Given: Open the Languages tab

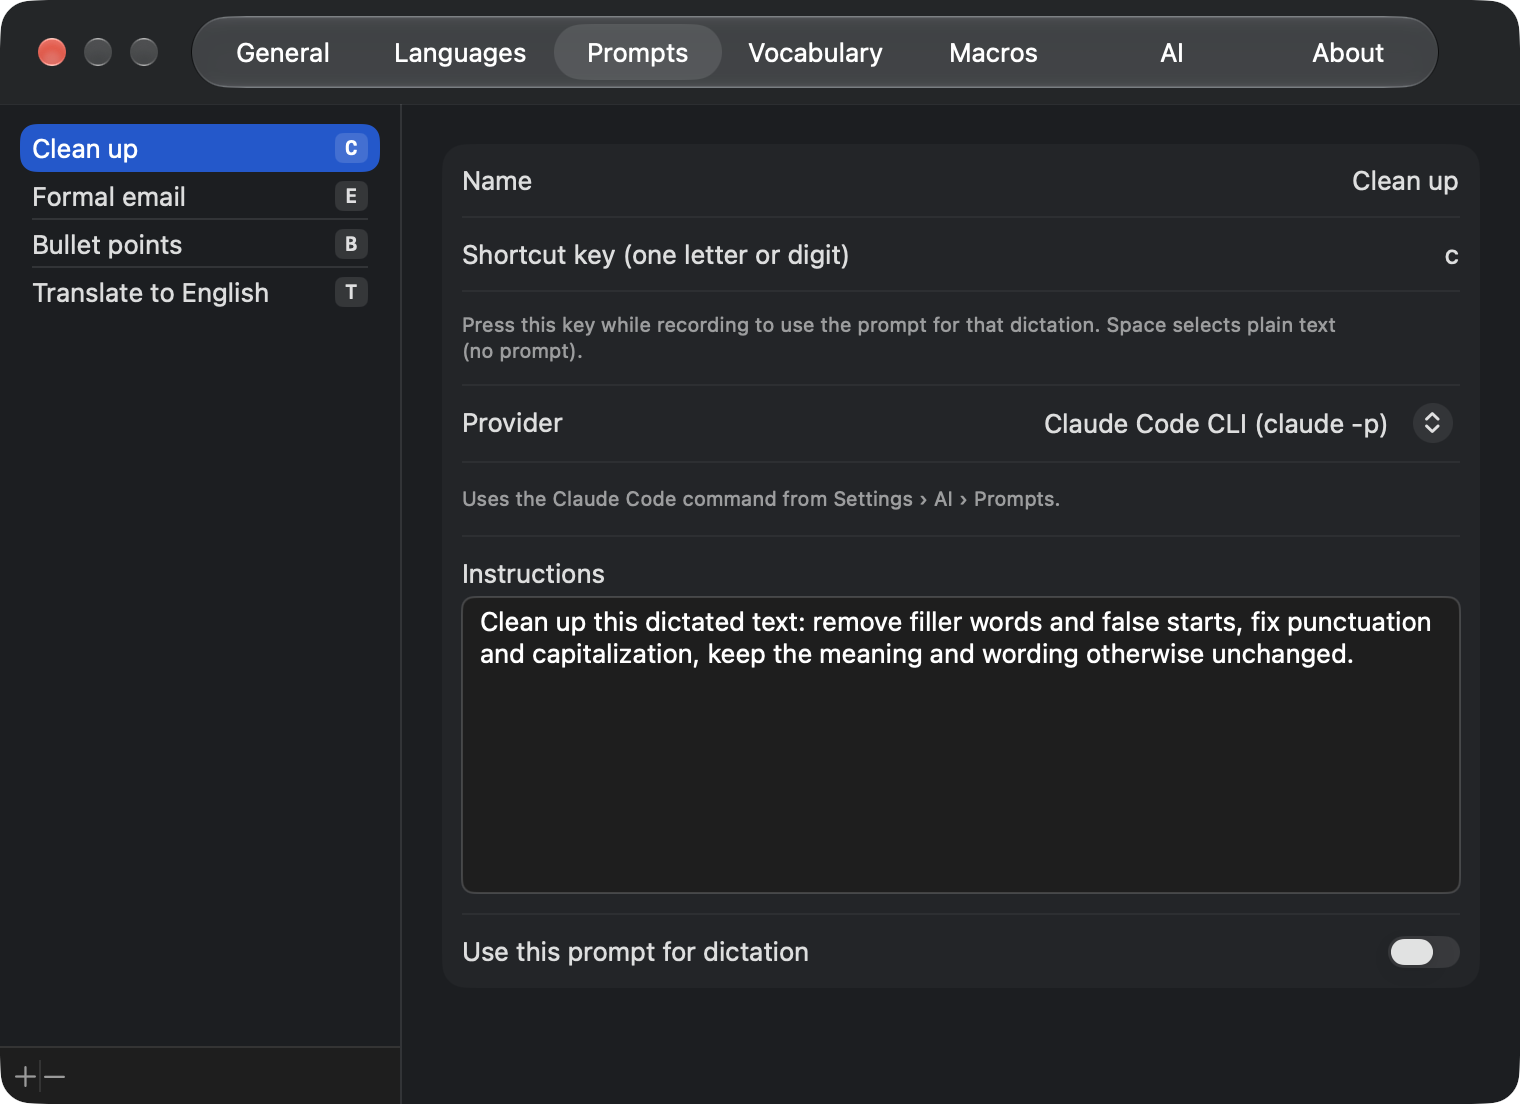Looking at the screenshot, I should point(460,53).
